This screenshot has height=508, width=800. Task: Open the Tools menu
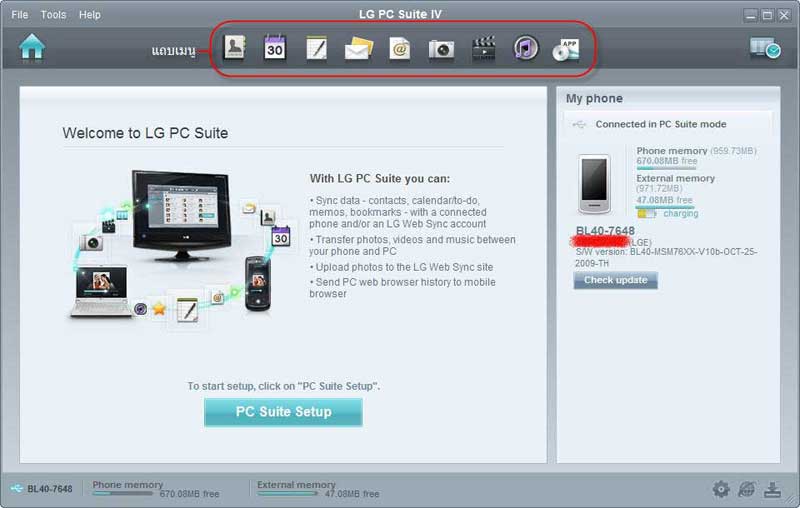53,15
